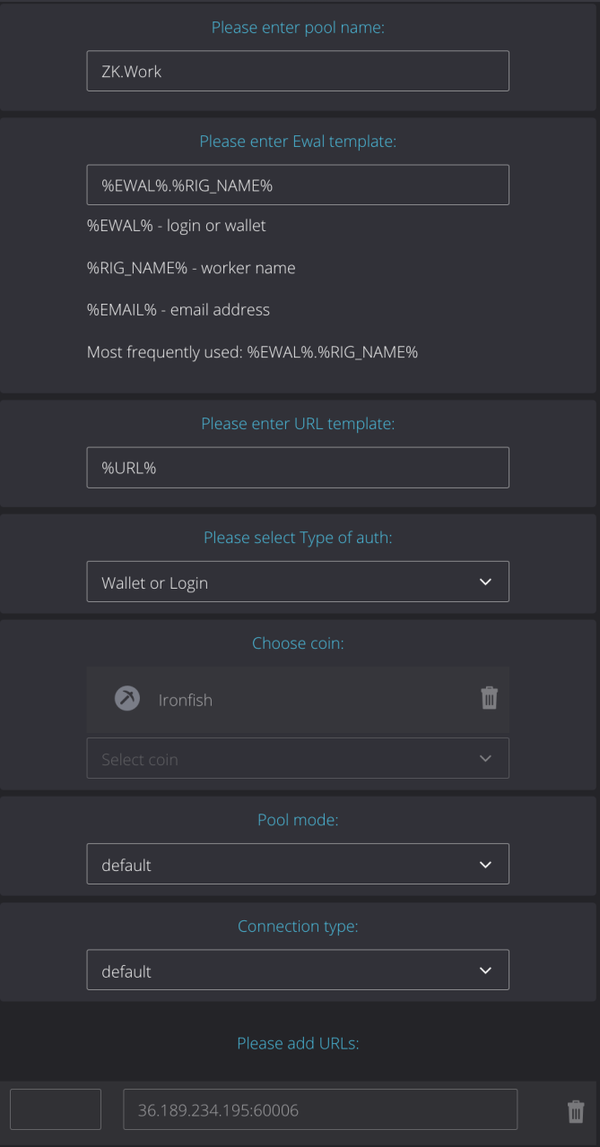Expand the Connection type 'default' dropdown

(297, 971)
